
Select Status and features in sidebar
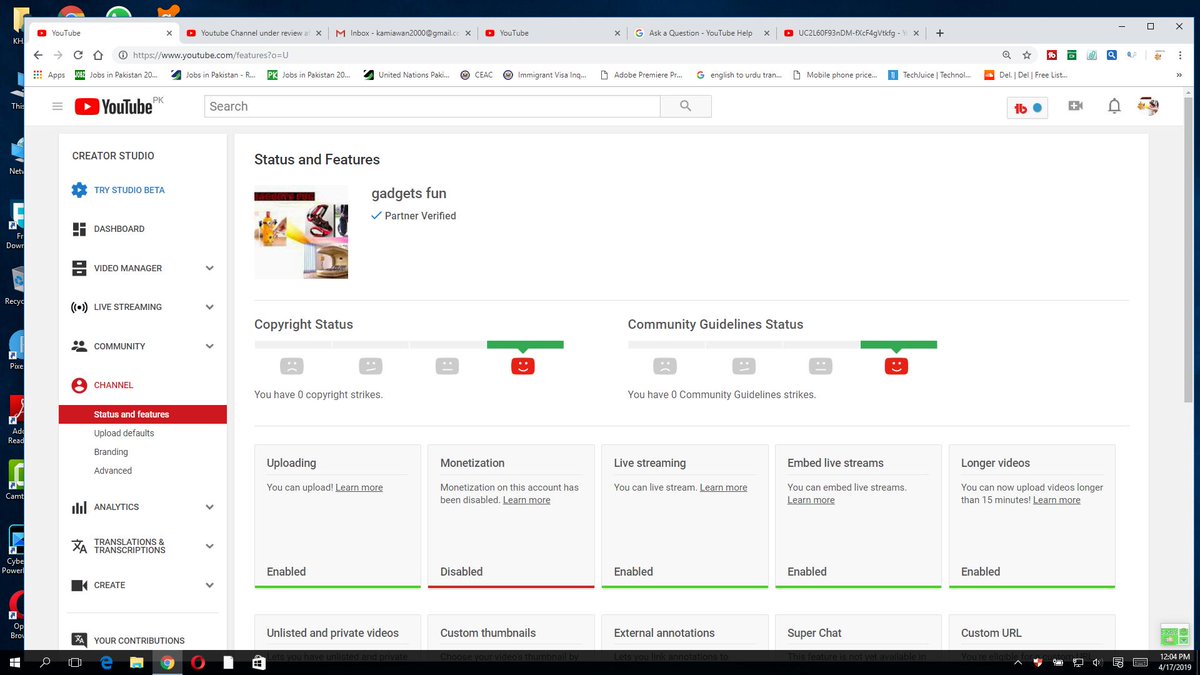pos(143,414)
